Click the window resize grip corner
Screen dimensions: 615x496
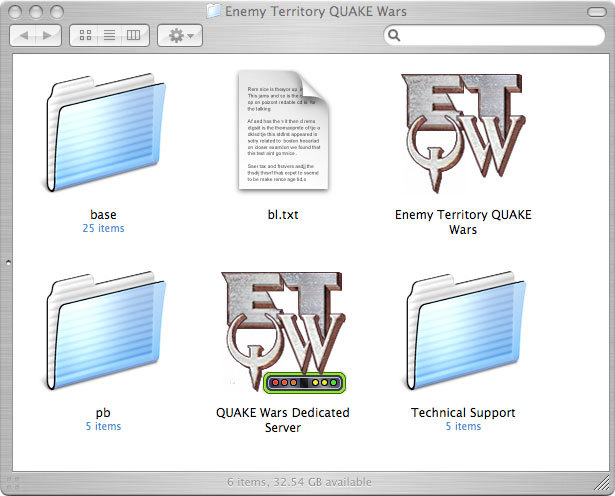(x=602, y=483)
